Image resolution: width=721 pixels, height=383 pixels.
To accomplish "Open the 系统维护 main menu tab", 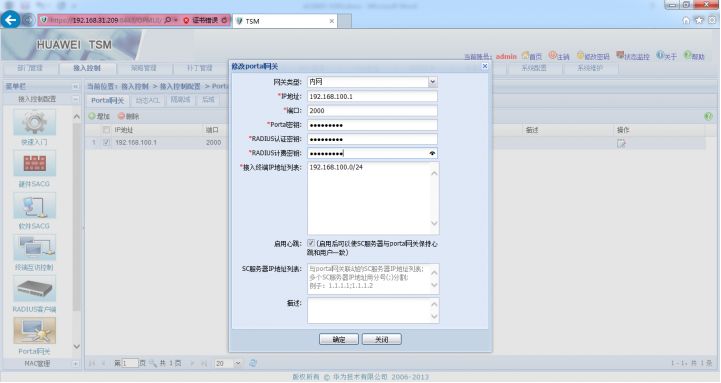I will click(590, 68).
